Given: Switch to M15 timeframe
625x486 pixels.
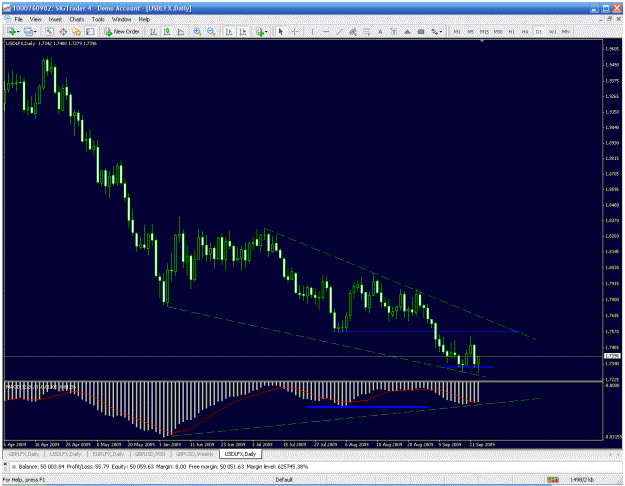Looking at the screenshot, I should [484, 31].
